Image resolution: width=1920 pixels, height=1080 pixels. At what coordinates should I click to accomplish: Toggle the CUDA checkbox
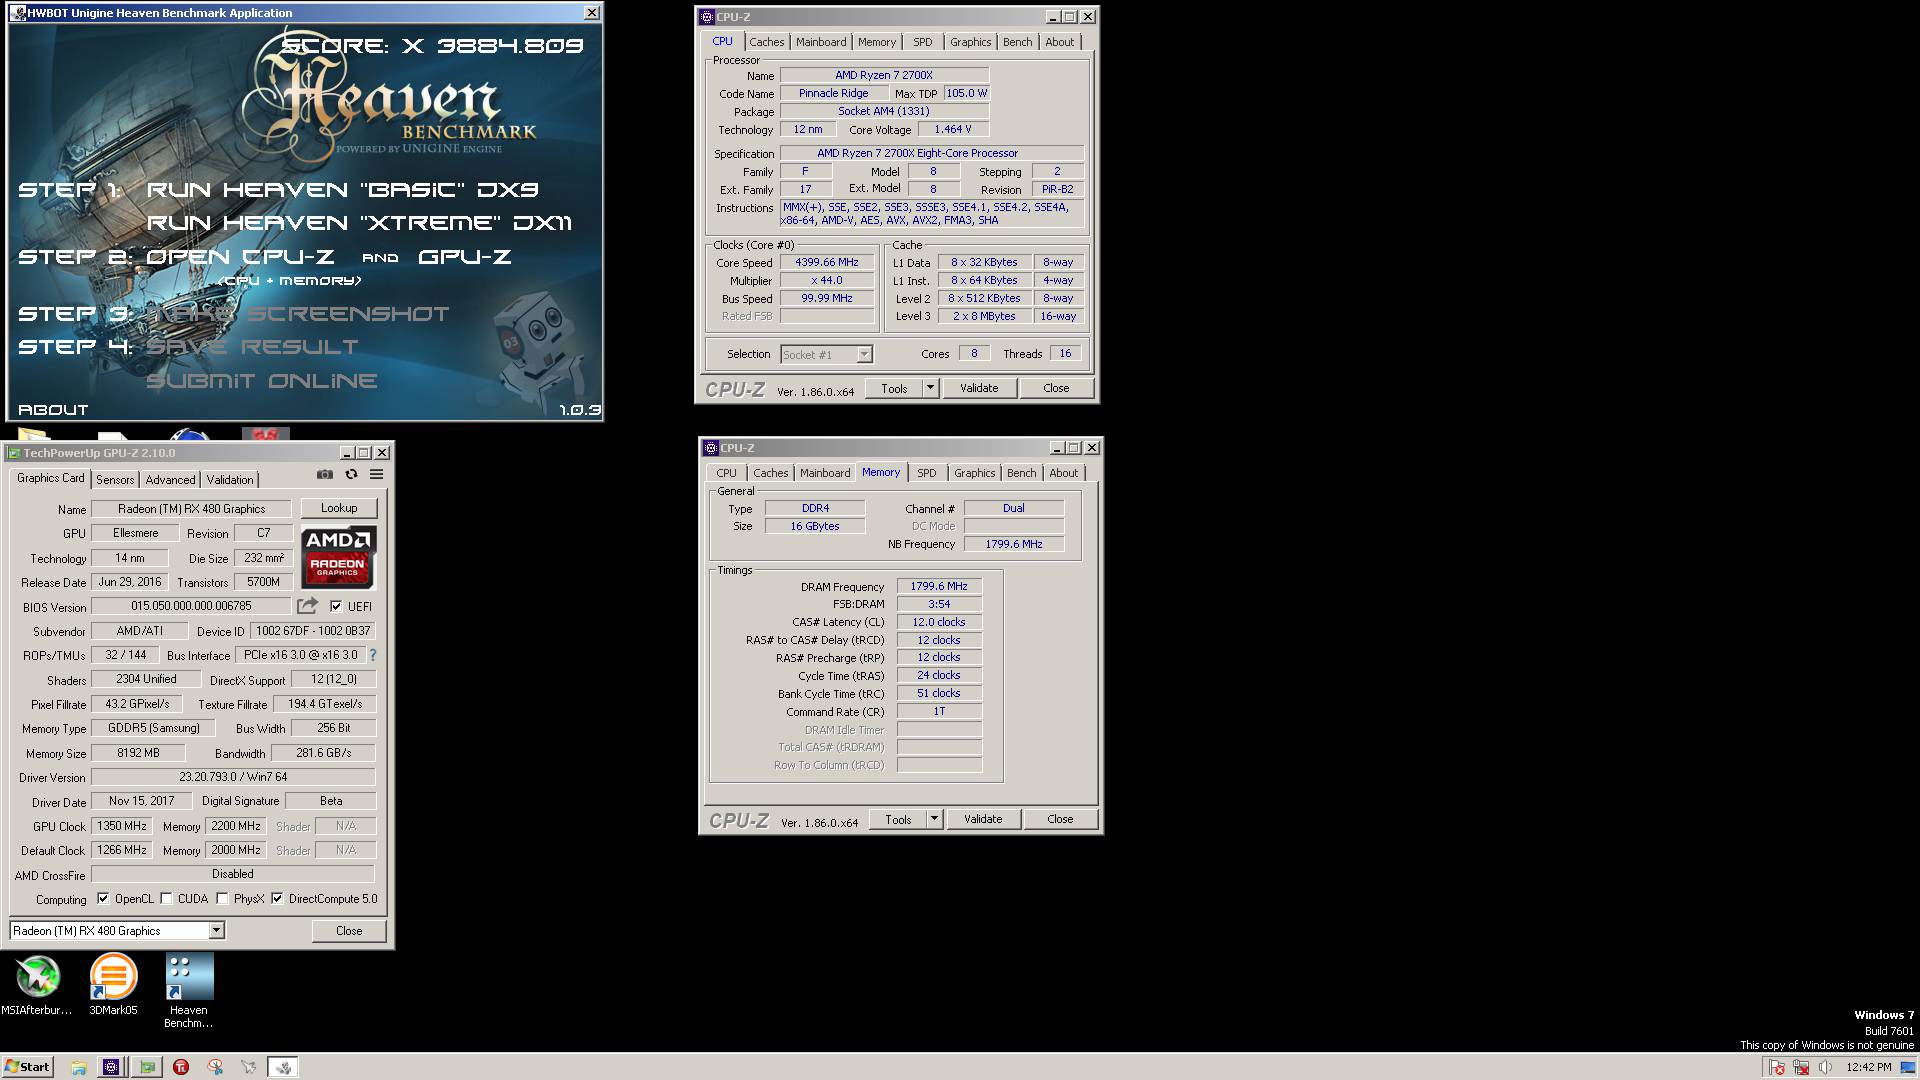click(166, 898)
